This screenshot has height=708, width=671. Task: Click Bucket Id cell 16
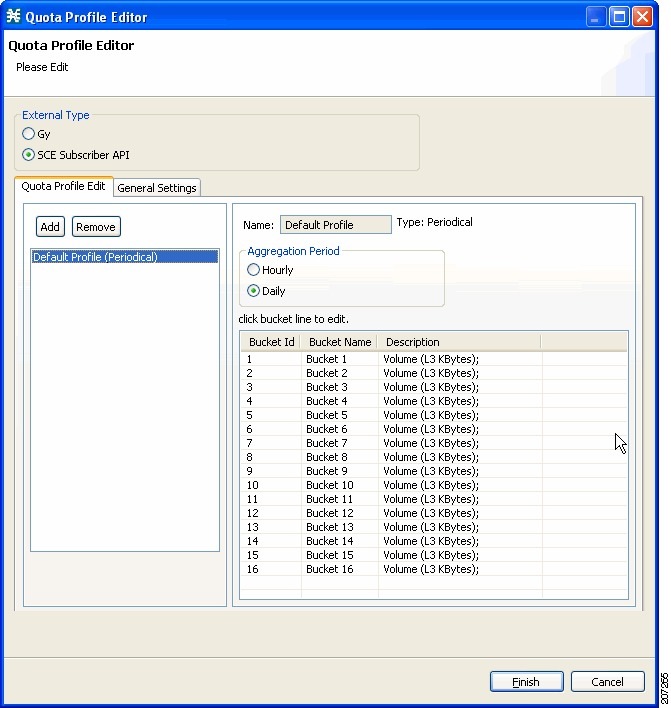tap(271, 569)
